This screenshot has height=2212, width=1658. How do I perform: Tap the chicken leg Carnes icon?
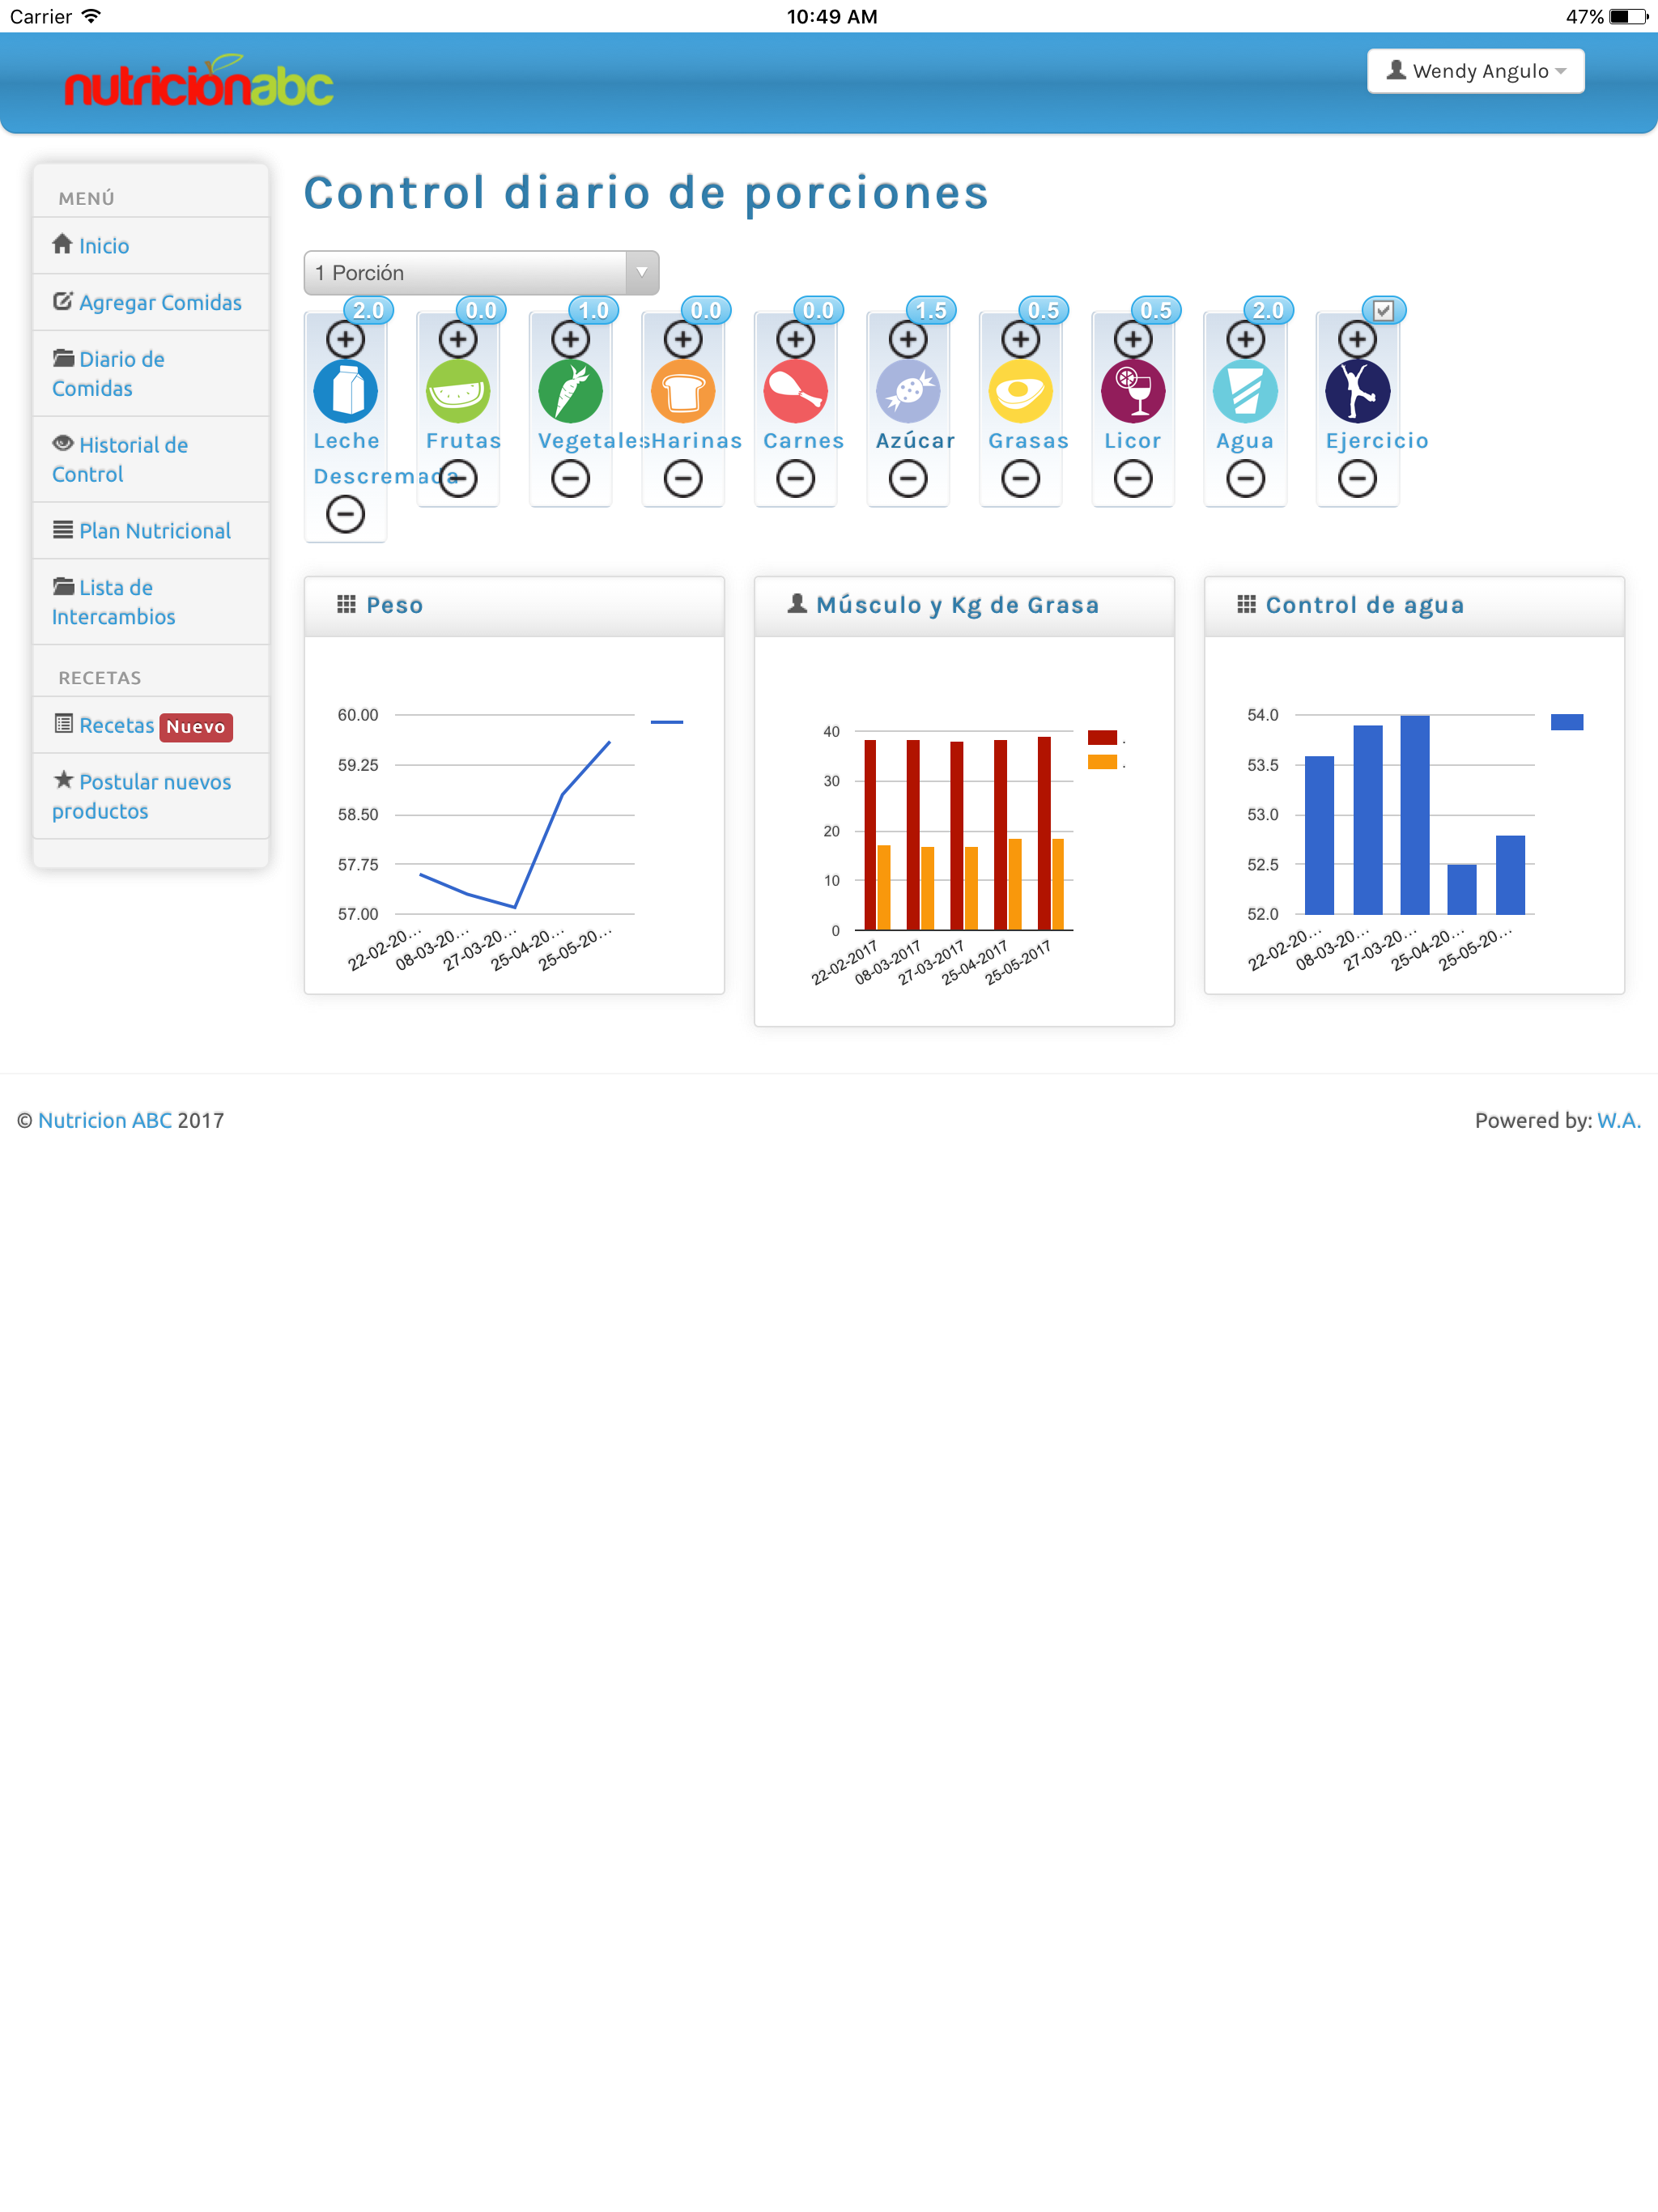(x=795, y=391)
